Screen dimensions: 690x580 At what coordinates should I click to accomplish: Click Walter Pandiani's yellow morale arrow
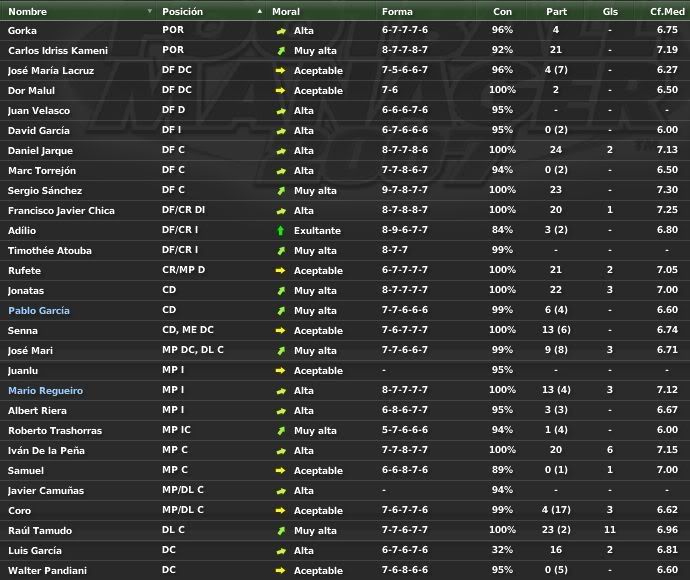pos(280,571)
